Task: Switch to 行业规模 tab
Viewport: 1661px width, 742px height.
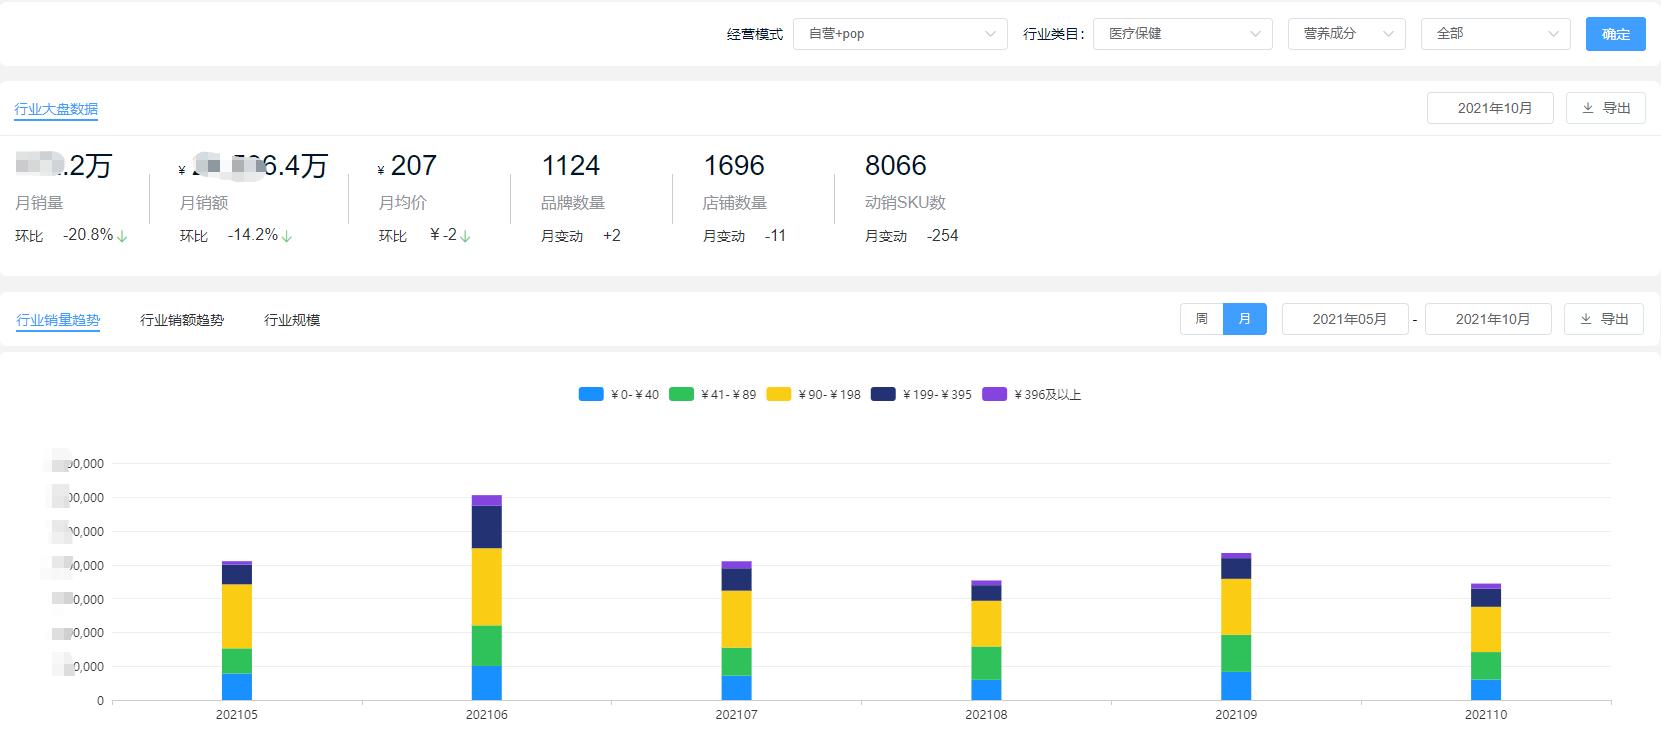Action: coord(292,320)
